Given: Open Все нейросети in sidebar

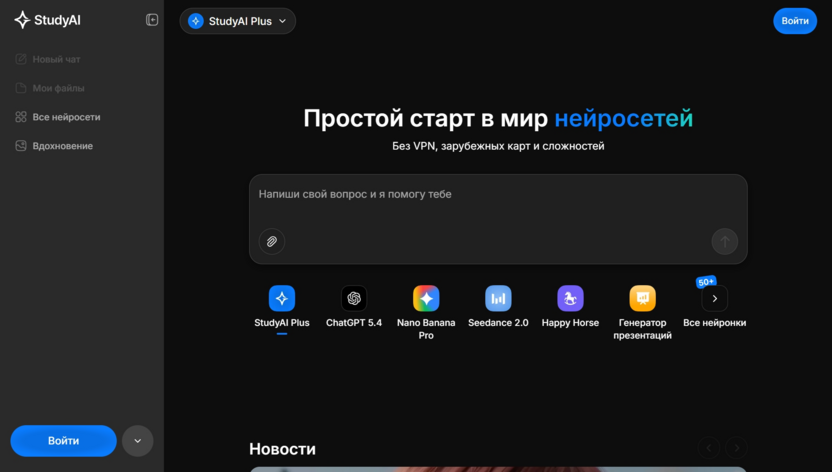Looking at the screenshot, I should point(58,117).
